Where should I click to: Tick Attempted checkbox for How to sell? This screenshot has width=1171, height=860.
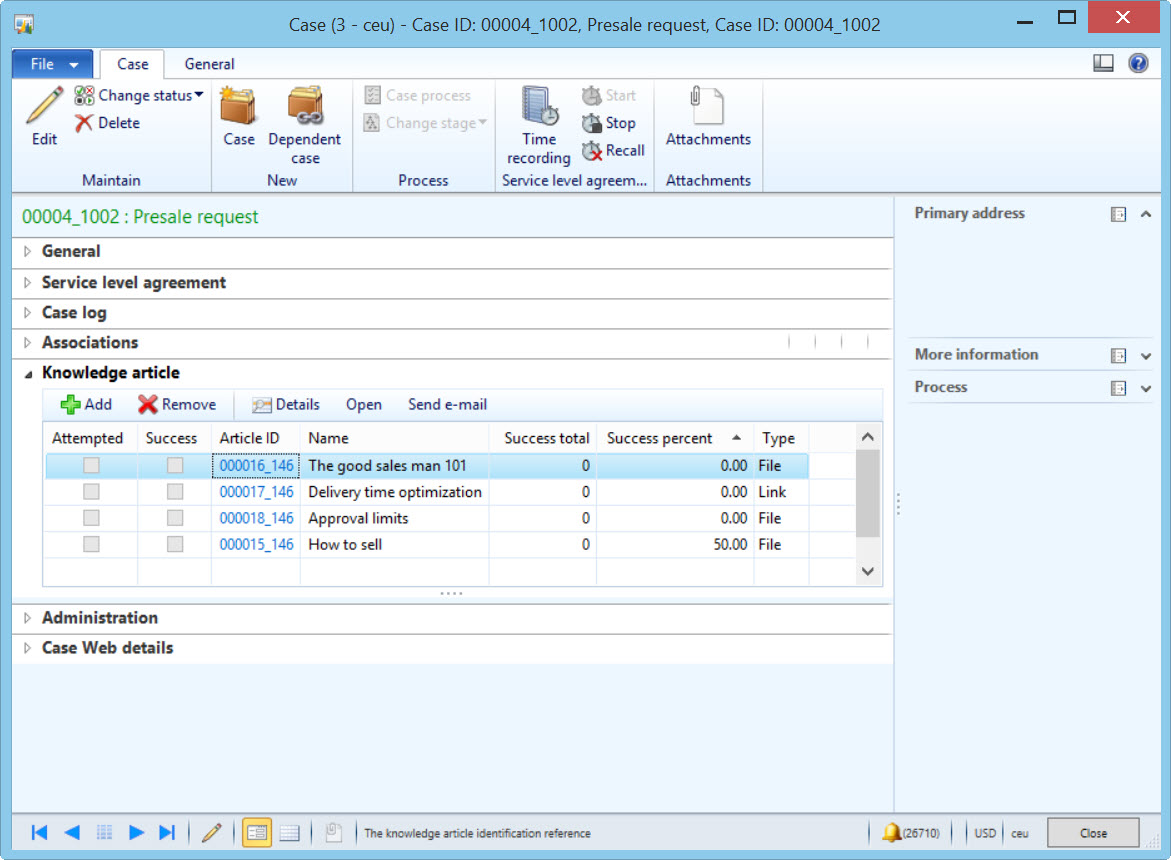(91, 544)
